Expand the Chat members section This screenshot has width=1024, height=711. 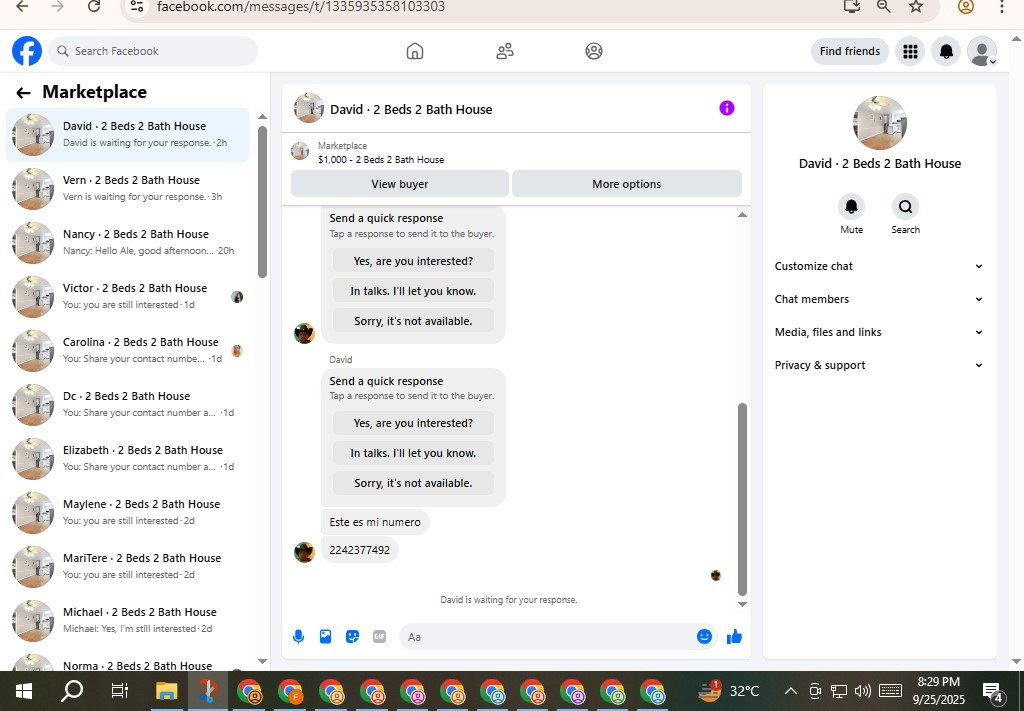[879, 299]
